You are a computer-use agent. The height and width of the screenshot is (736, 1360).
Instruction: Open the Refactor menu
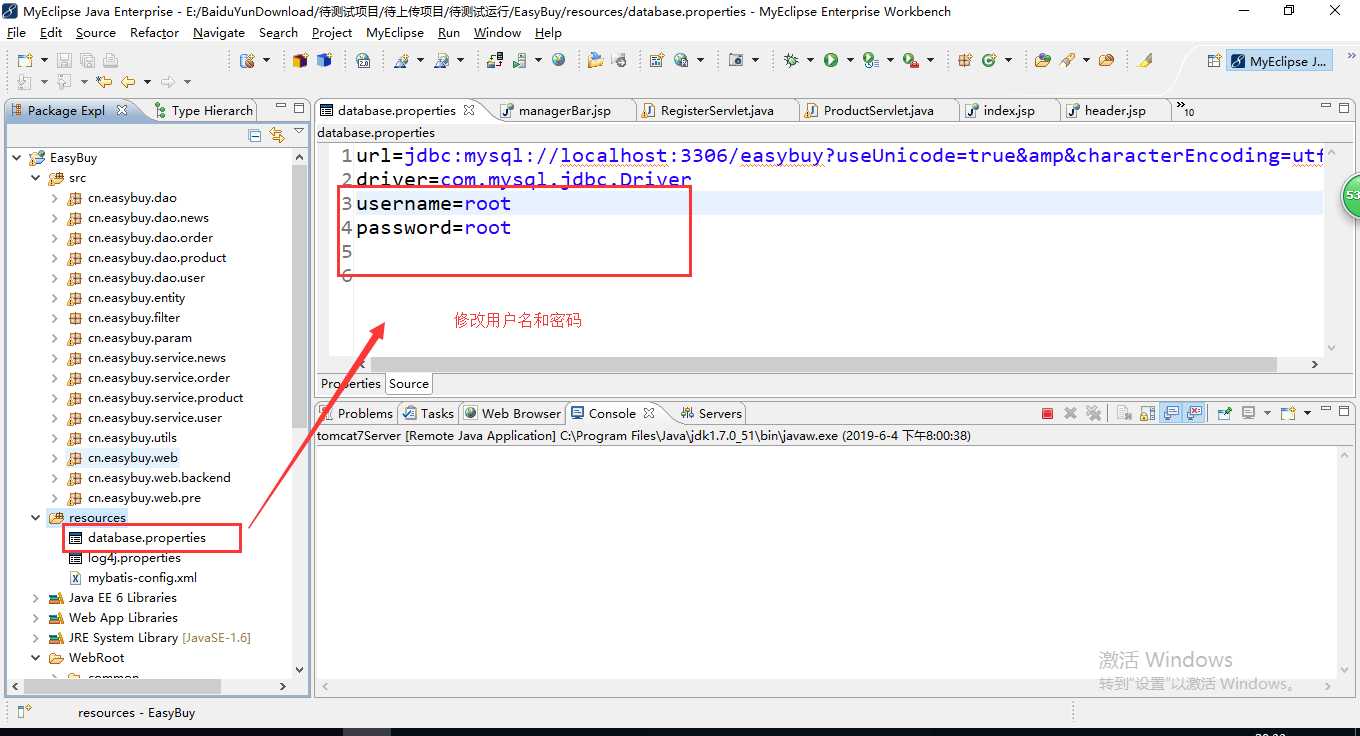click(x=154, y=32)
